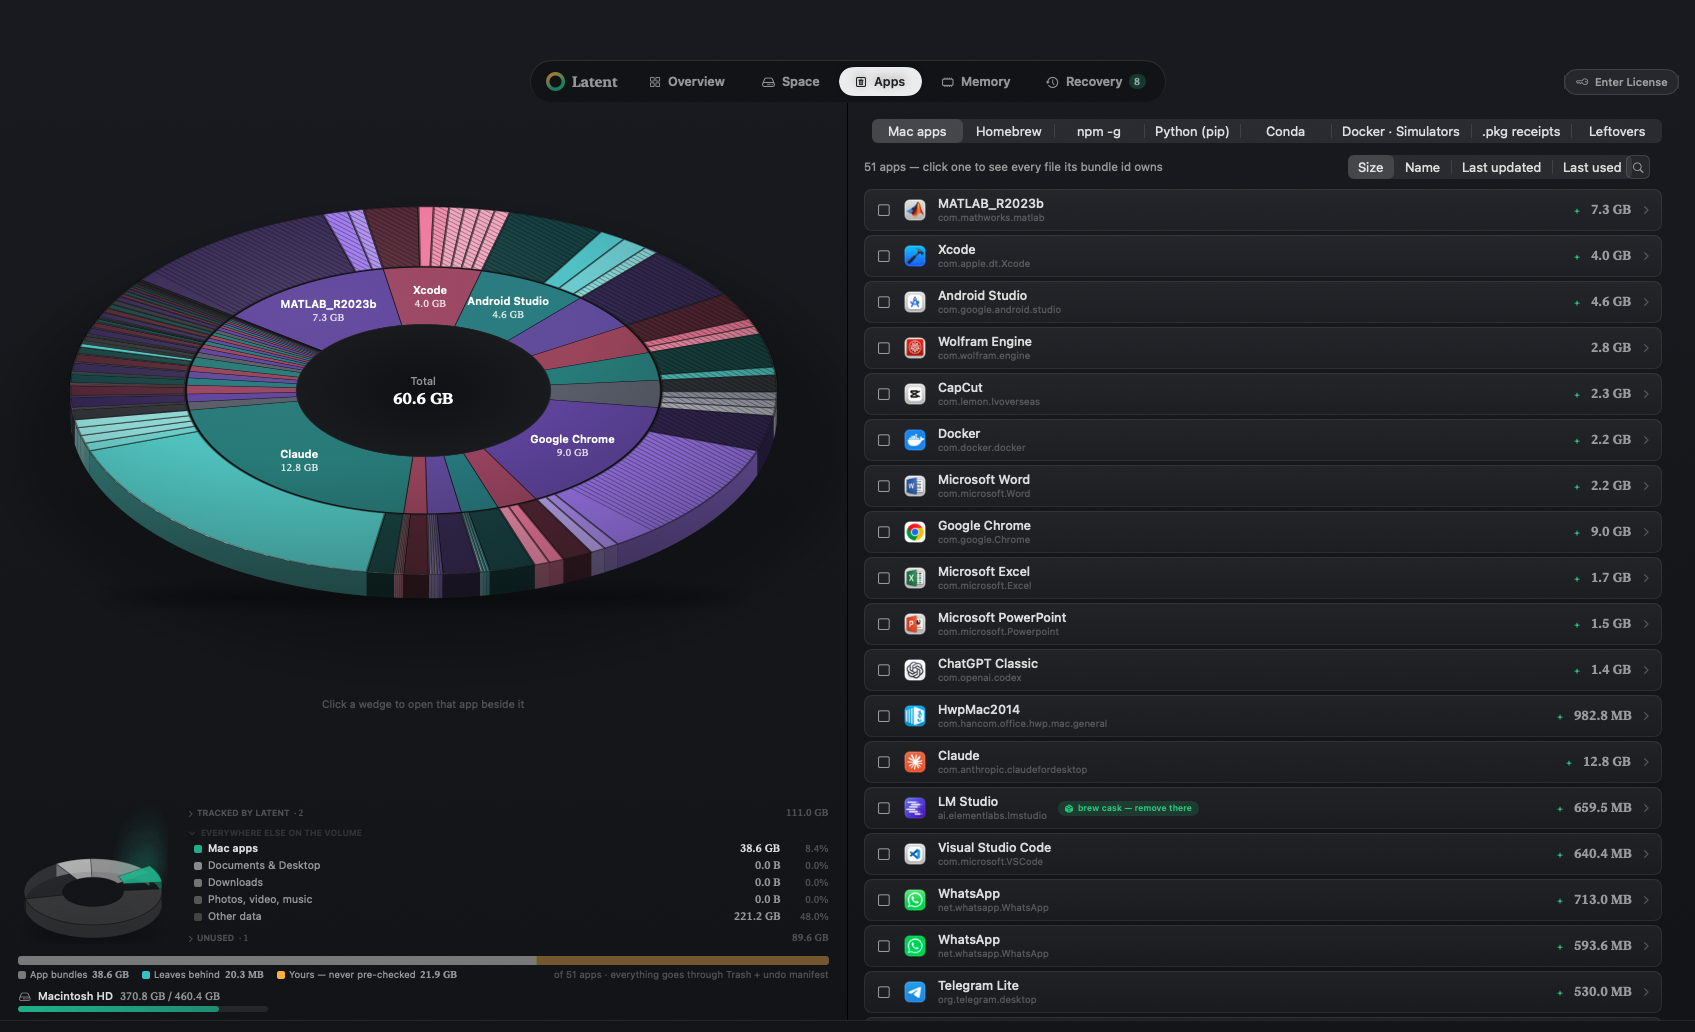Expand the LM Studio row chevron
This screenshot has height=1032, width=1695.
click(1646, 808)
